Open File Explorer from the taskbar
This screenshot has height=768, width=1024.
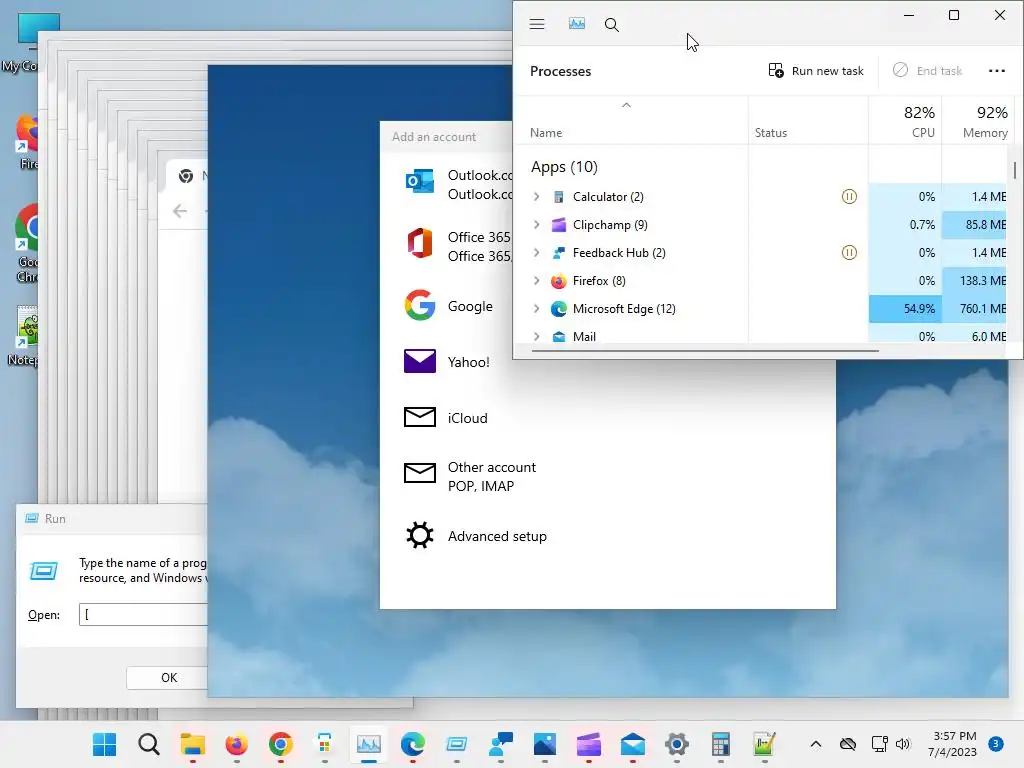click(x=193, y=744)
